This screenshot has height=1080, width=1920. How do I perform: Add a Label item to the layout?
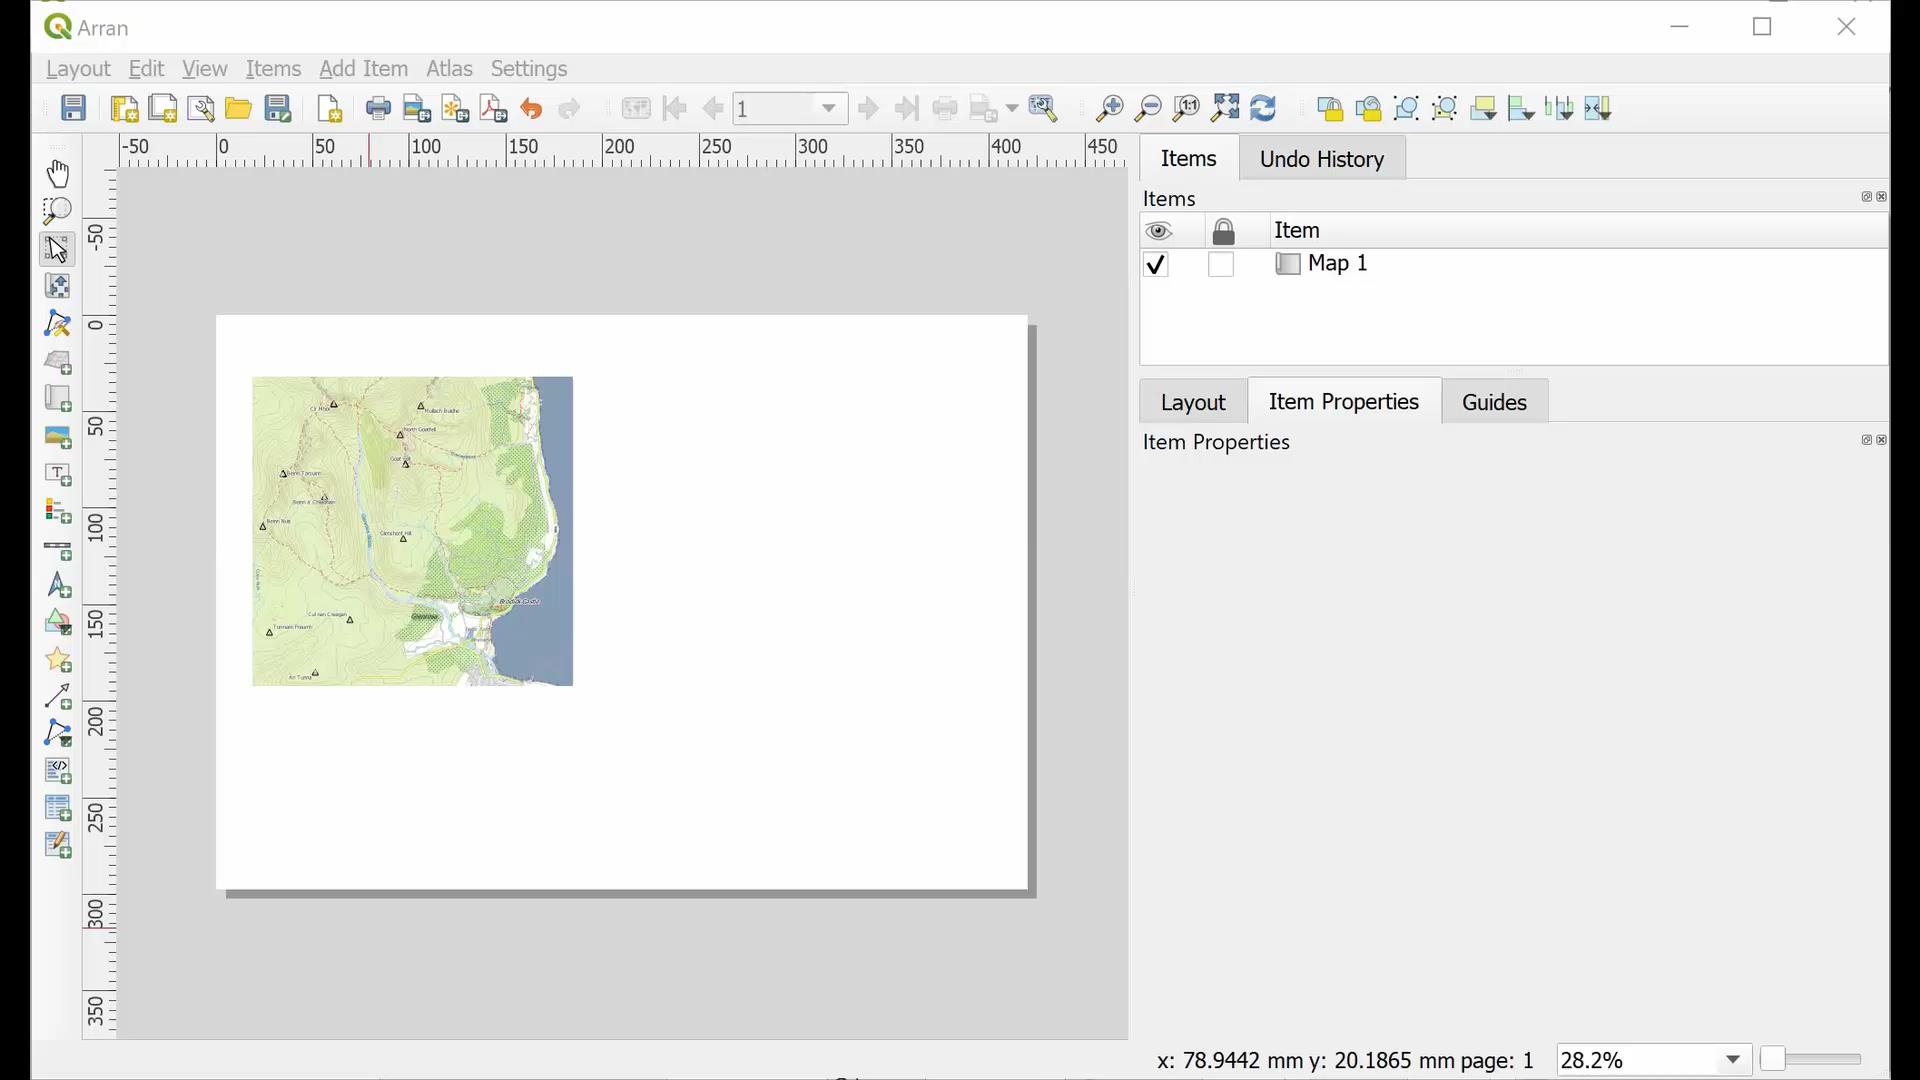click(x=57, y=474)
